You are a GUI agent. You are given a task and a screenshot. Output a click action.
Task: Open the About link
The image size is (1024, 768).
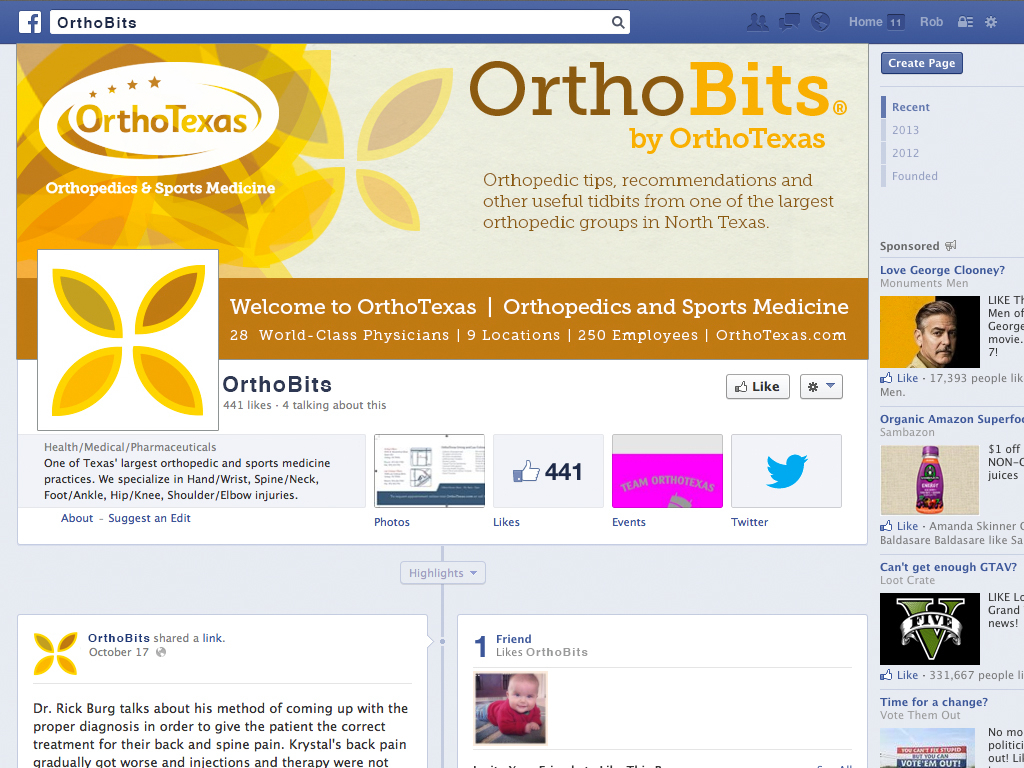pos(77,518)
